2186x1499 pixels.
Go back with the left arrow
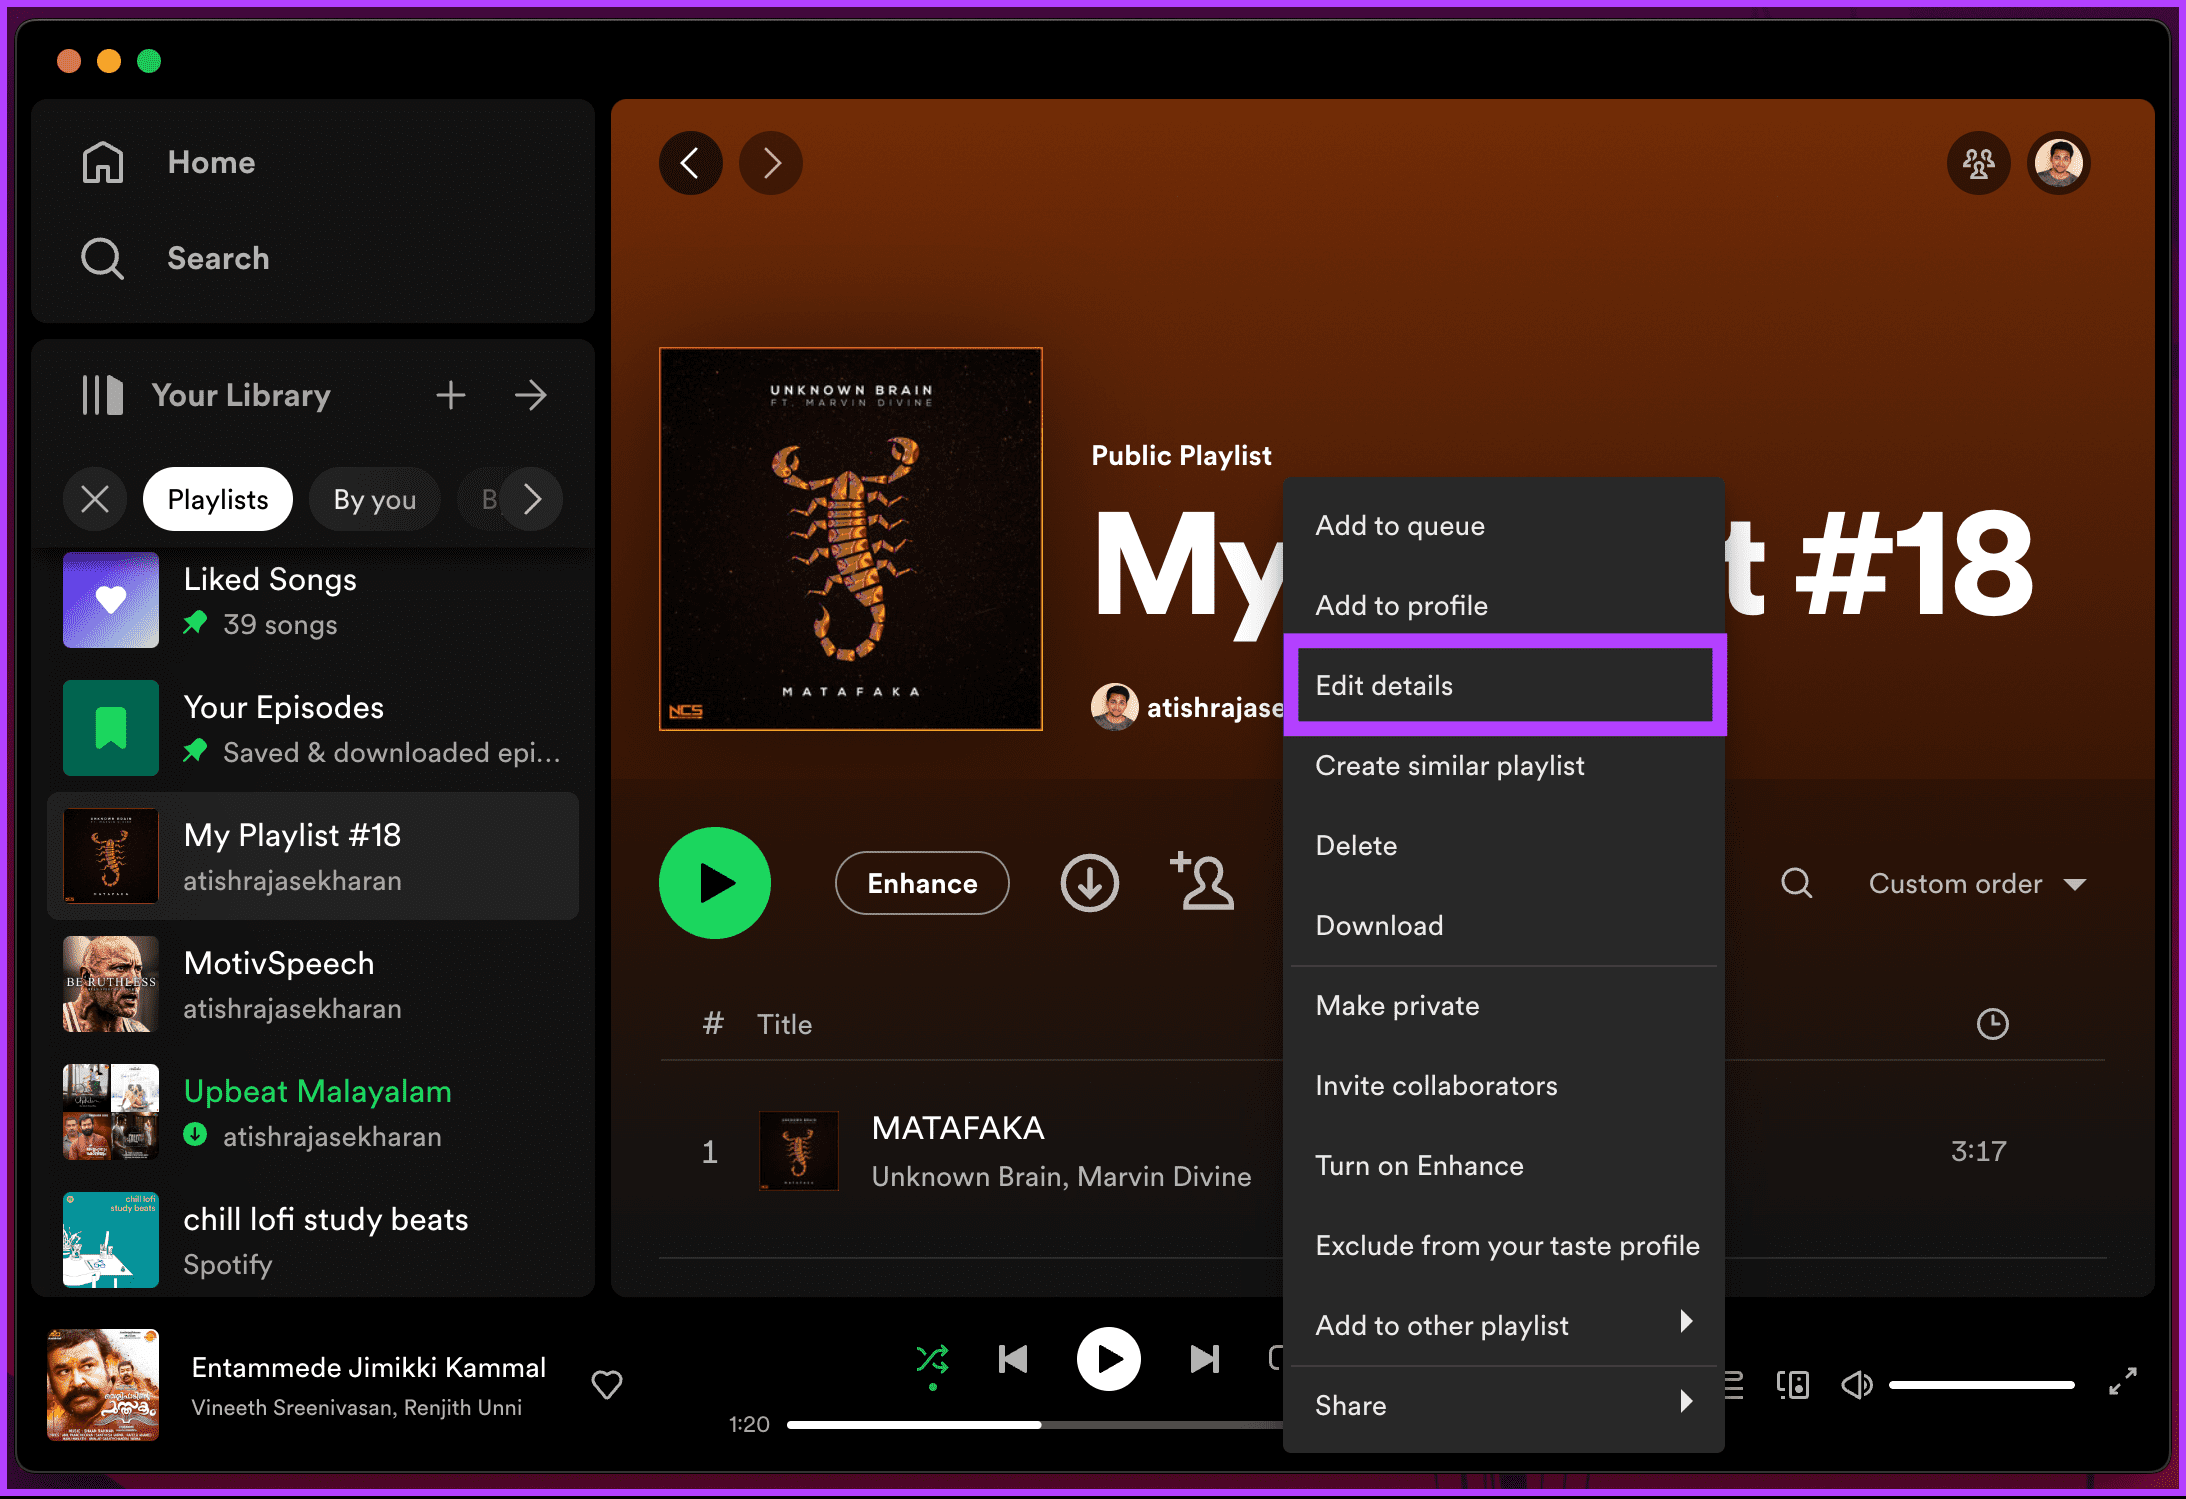pyautogui.click(x=690, y=163)
